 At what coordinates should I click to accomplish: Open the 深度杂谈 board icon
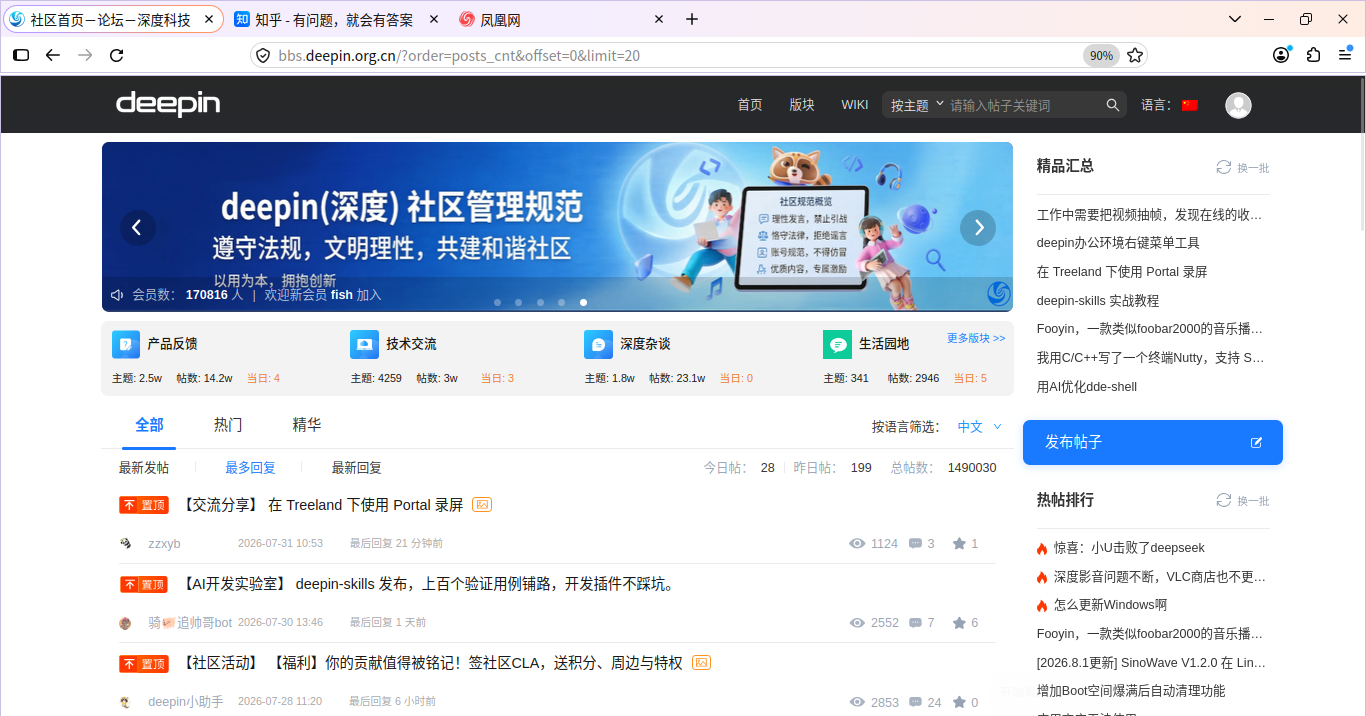coord(598,344)
